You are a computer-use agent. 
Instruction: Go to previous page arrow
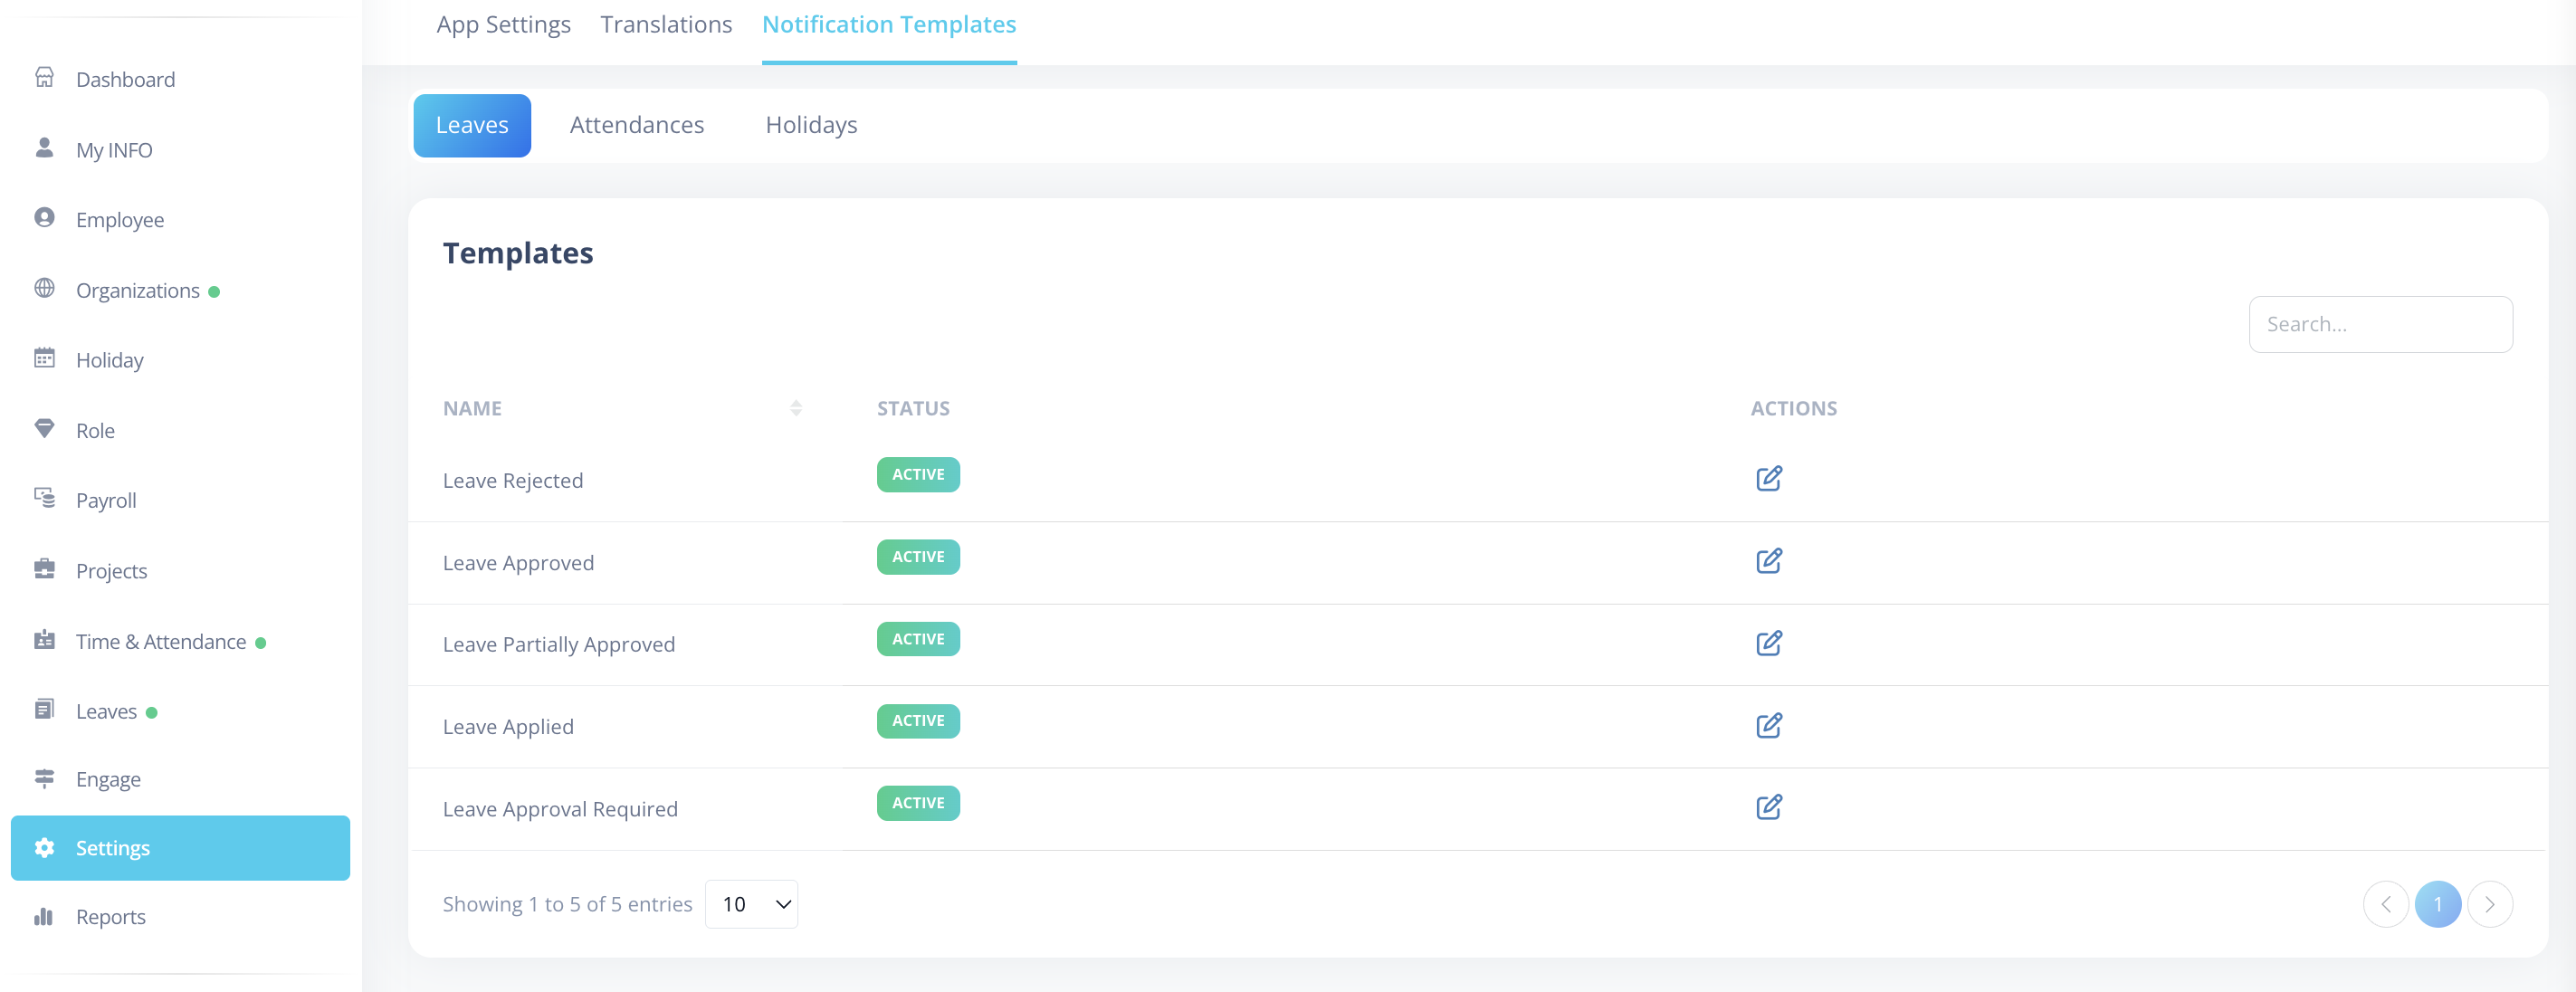2386,904
